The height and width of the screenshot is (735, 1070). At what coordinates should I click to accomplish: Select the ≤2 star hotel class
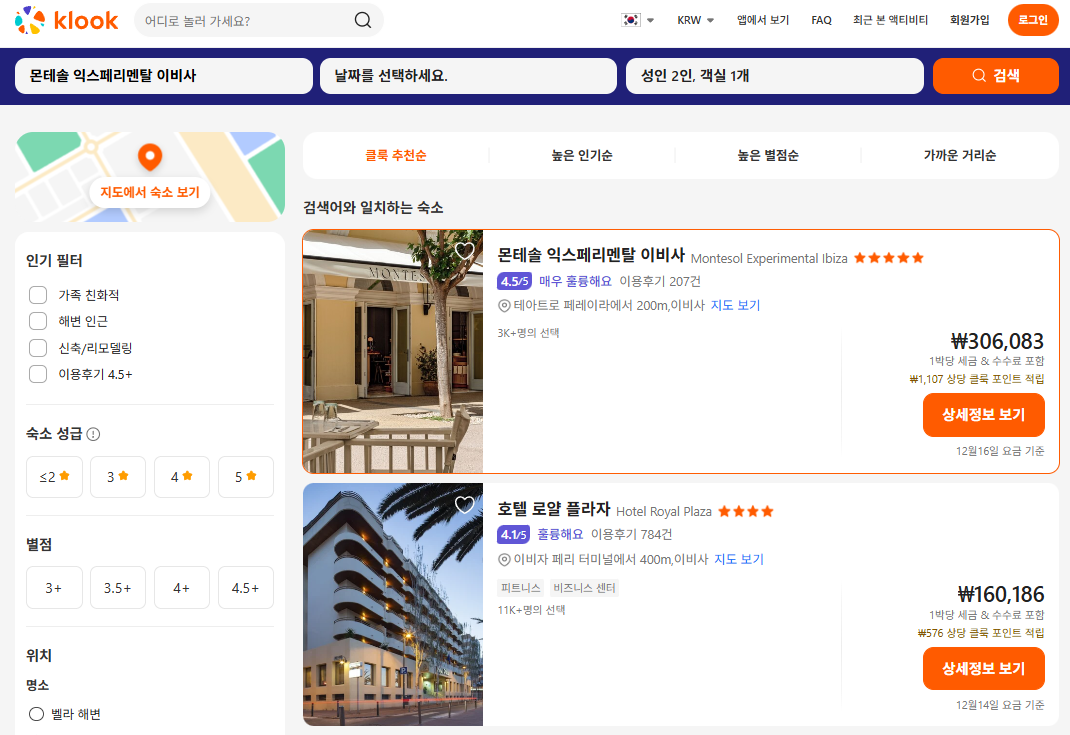[x=55, y=477]
